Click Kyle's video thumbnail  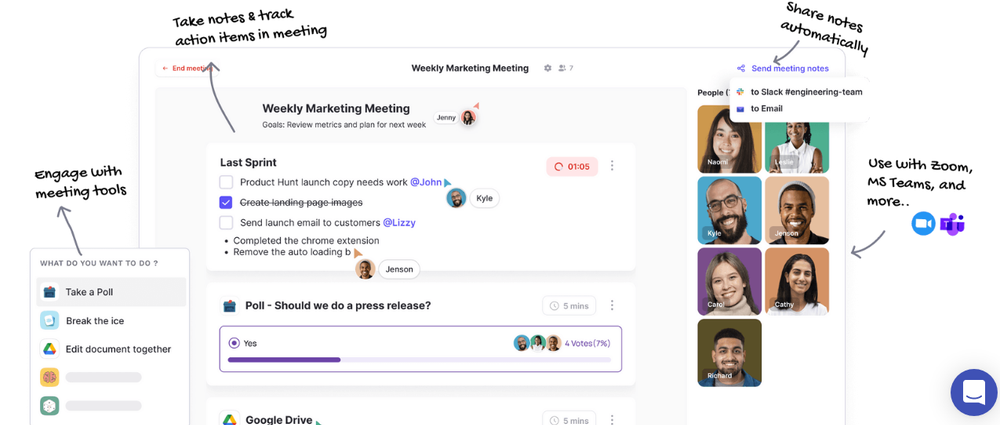click(x=730, y=211)
